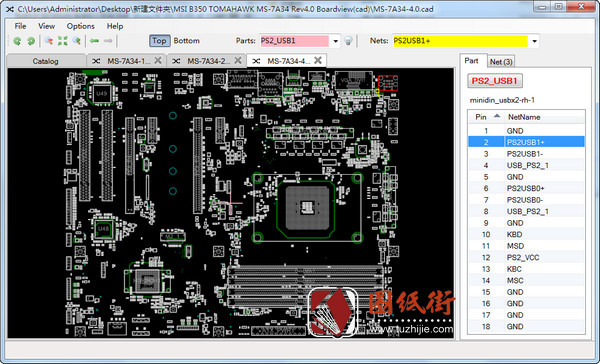
Task: Open the File menu
Action: [x=20, y=26]
